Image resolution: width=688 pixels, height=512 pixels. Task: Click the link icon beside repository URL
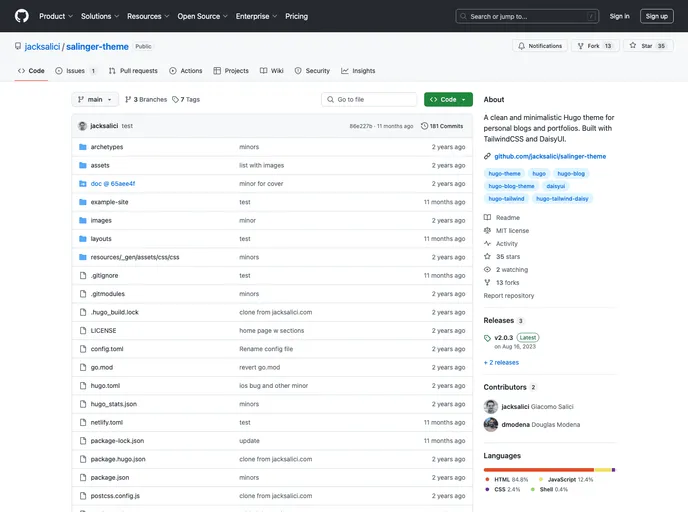(x=487, y=156)
